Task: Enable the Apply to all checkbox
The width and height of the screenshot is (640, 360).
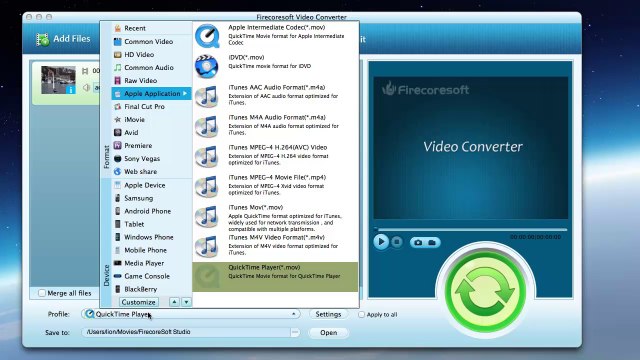Action: [361, 315]
